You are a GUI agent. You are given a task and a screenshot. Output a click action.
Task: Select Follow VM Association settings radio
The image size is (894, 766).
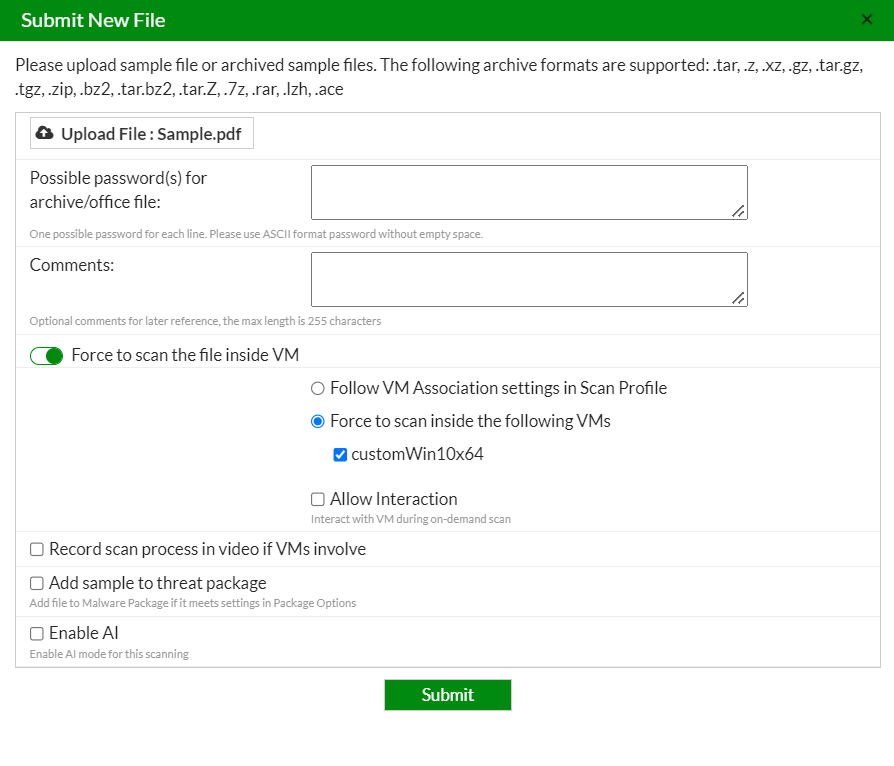tap(318, 388)
